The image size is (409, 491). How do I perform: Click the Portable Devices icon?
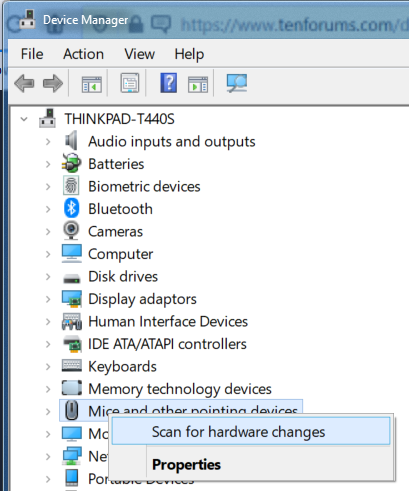pos(71,478)
